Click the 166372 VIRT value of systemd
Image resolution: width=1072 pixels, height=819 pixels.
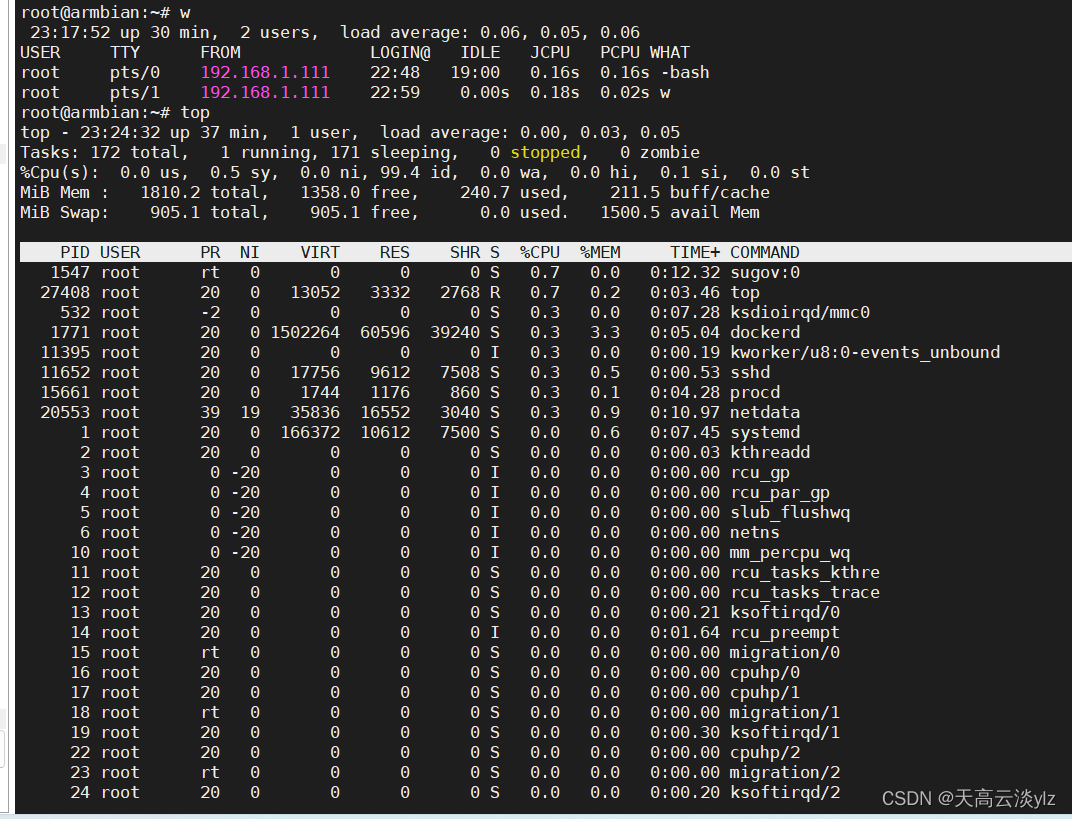point(310,432)
